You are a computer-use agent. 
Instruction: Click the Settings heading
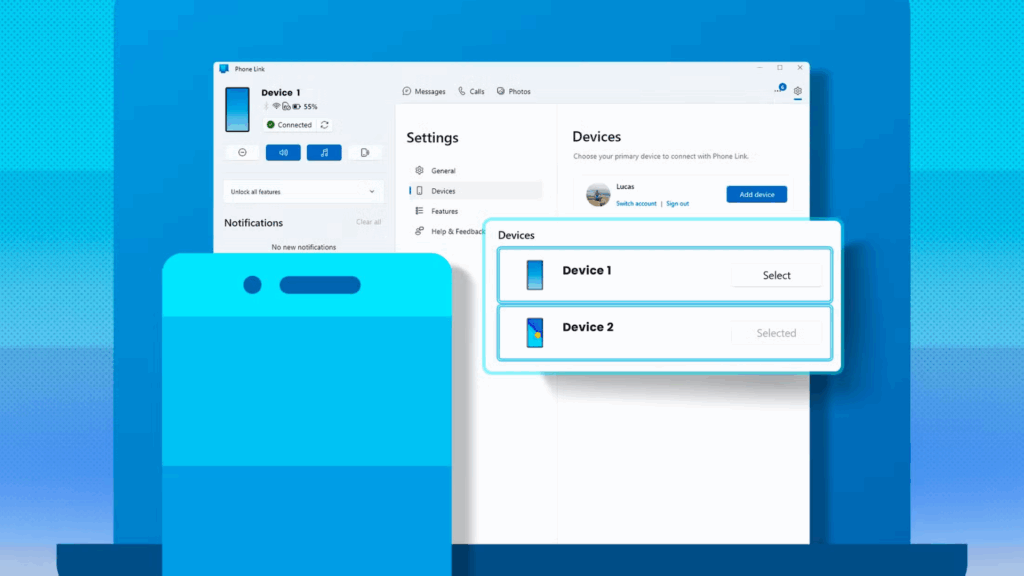pyautogui.click(x=432, y=138)
